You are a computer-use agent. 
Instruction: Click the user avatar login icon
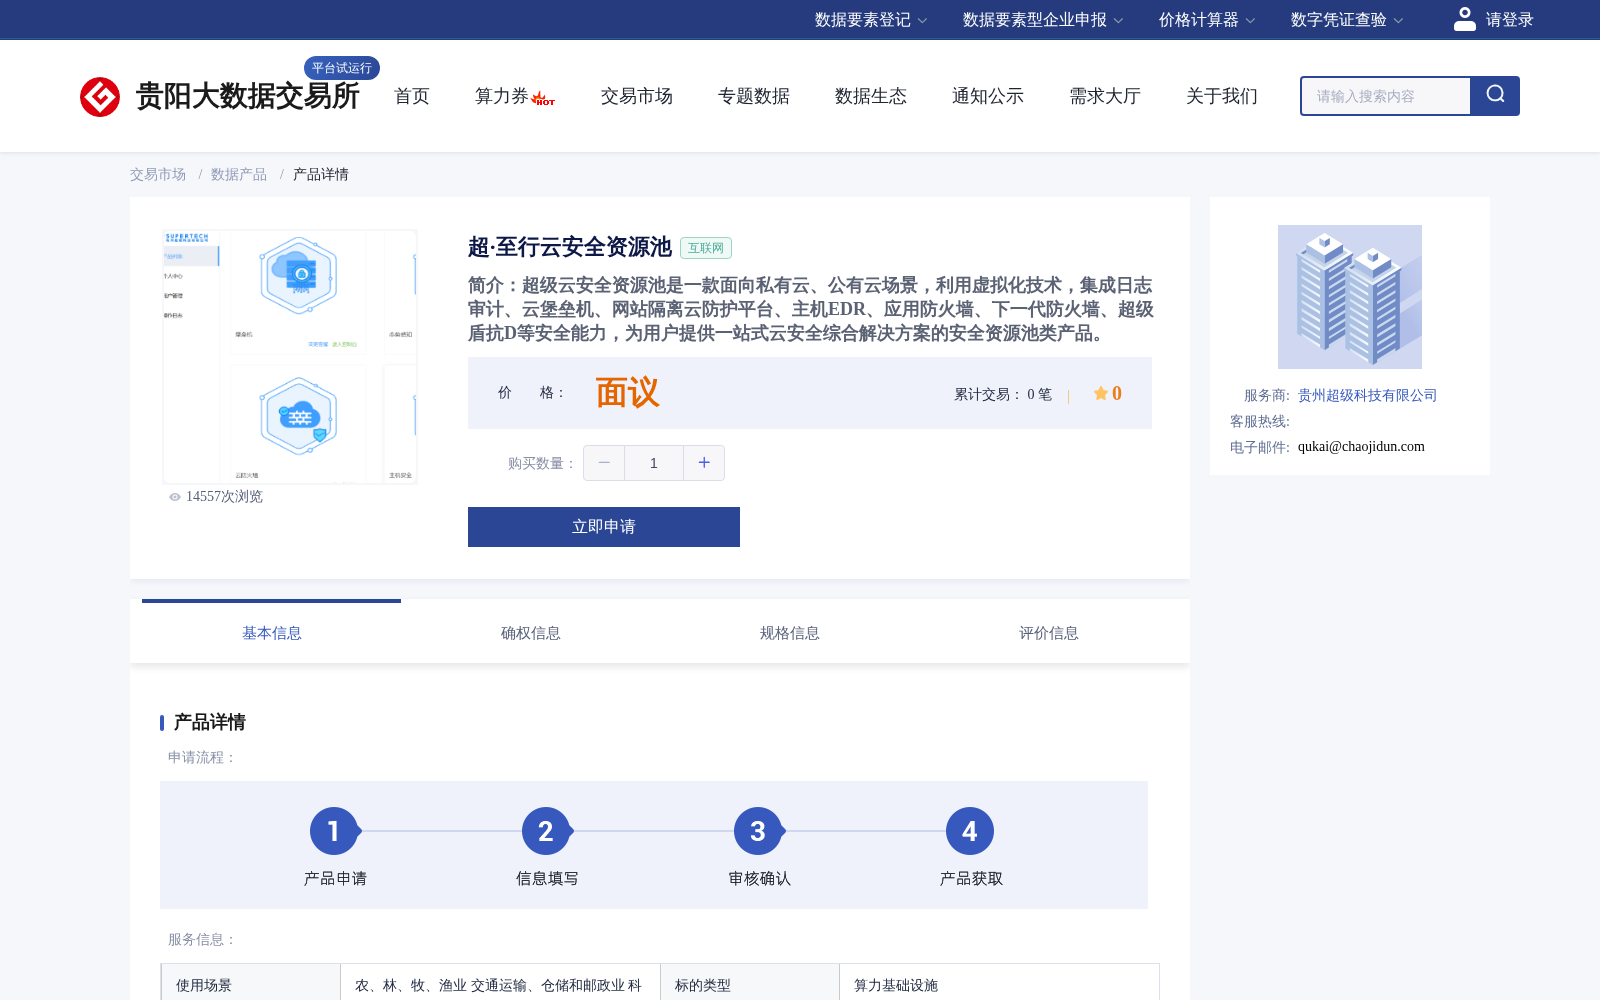click(1464, 19)
